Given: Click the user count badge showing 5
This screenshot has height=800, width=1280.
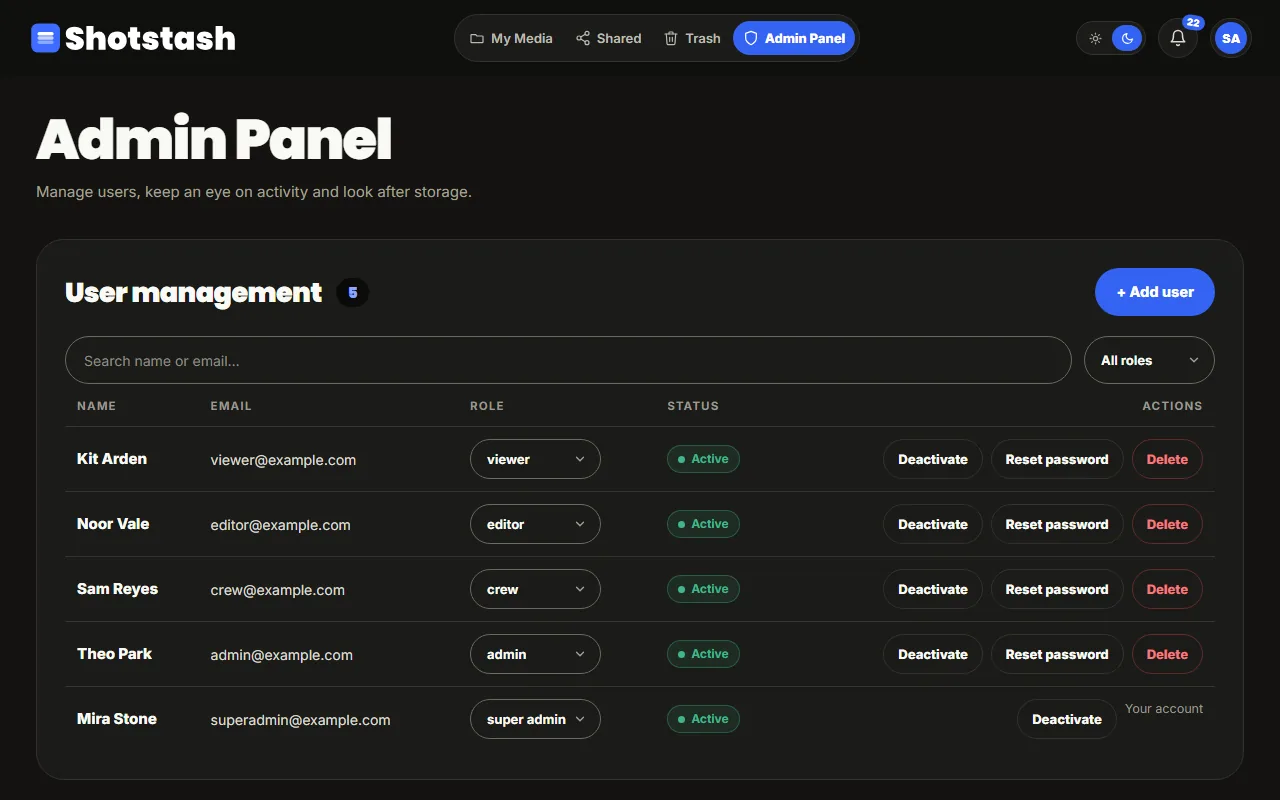Looking at the screenshot, I should 352,293.
